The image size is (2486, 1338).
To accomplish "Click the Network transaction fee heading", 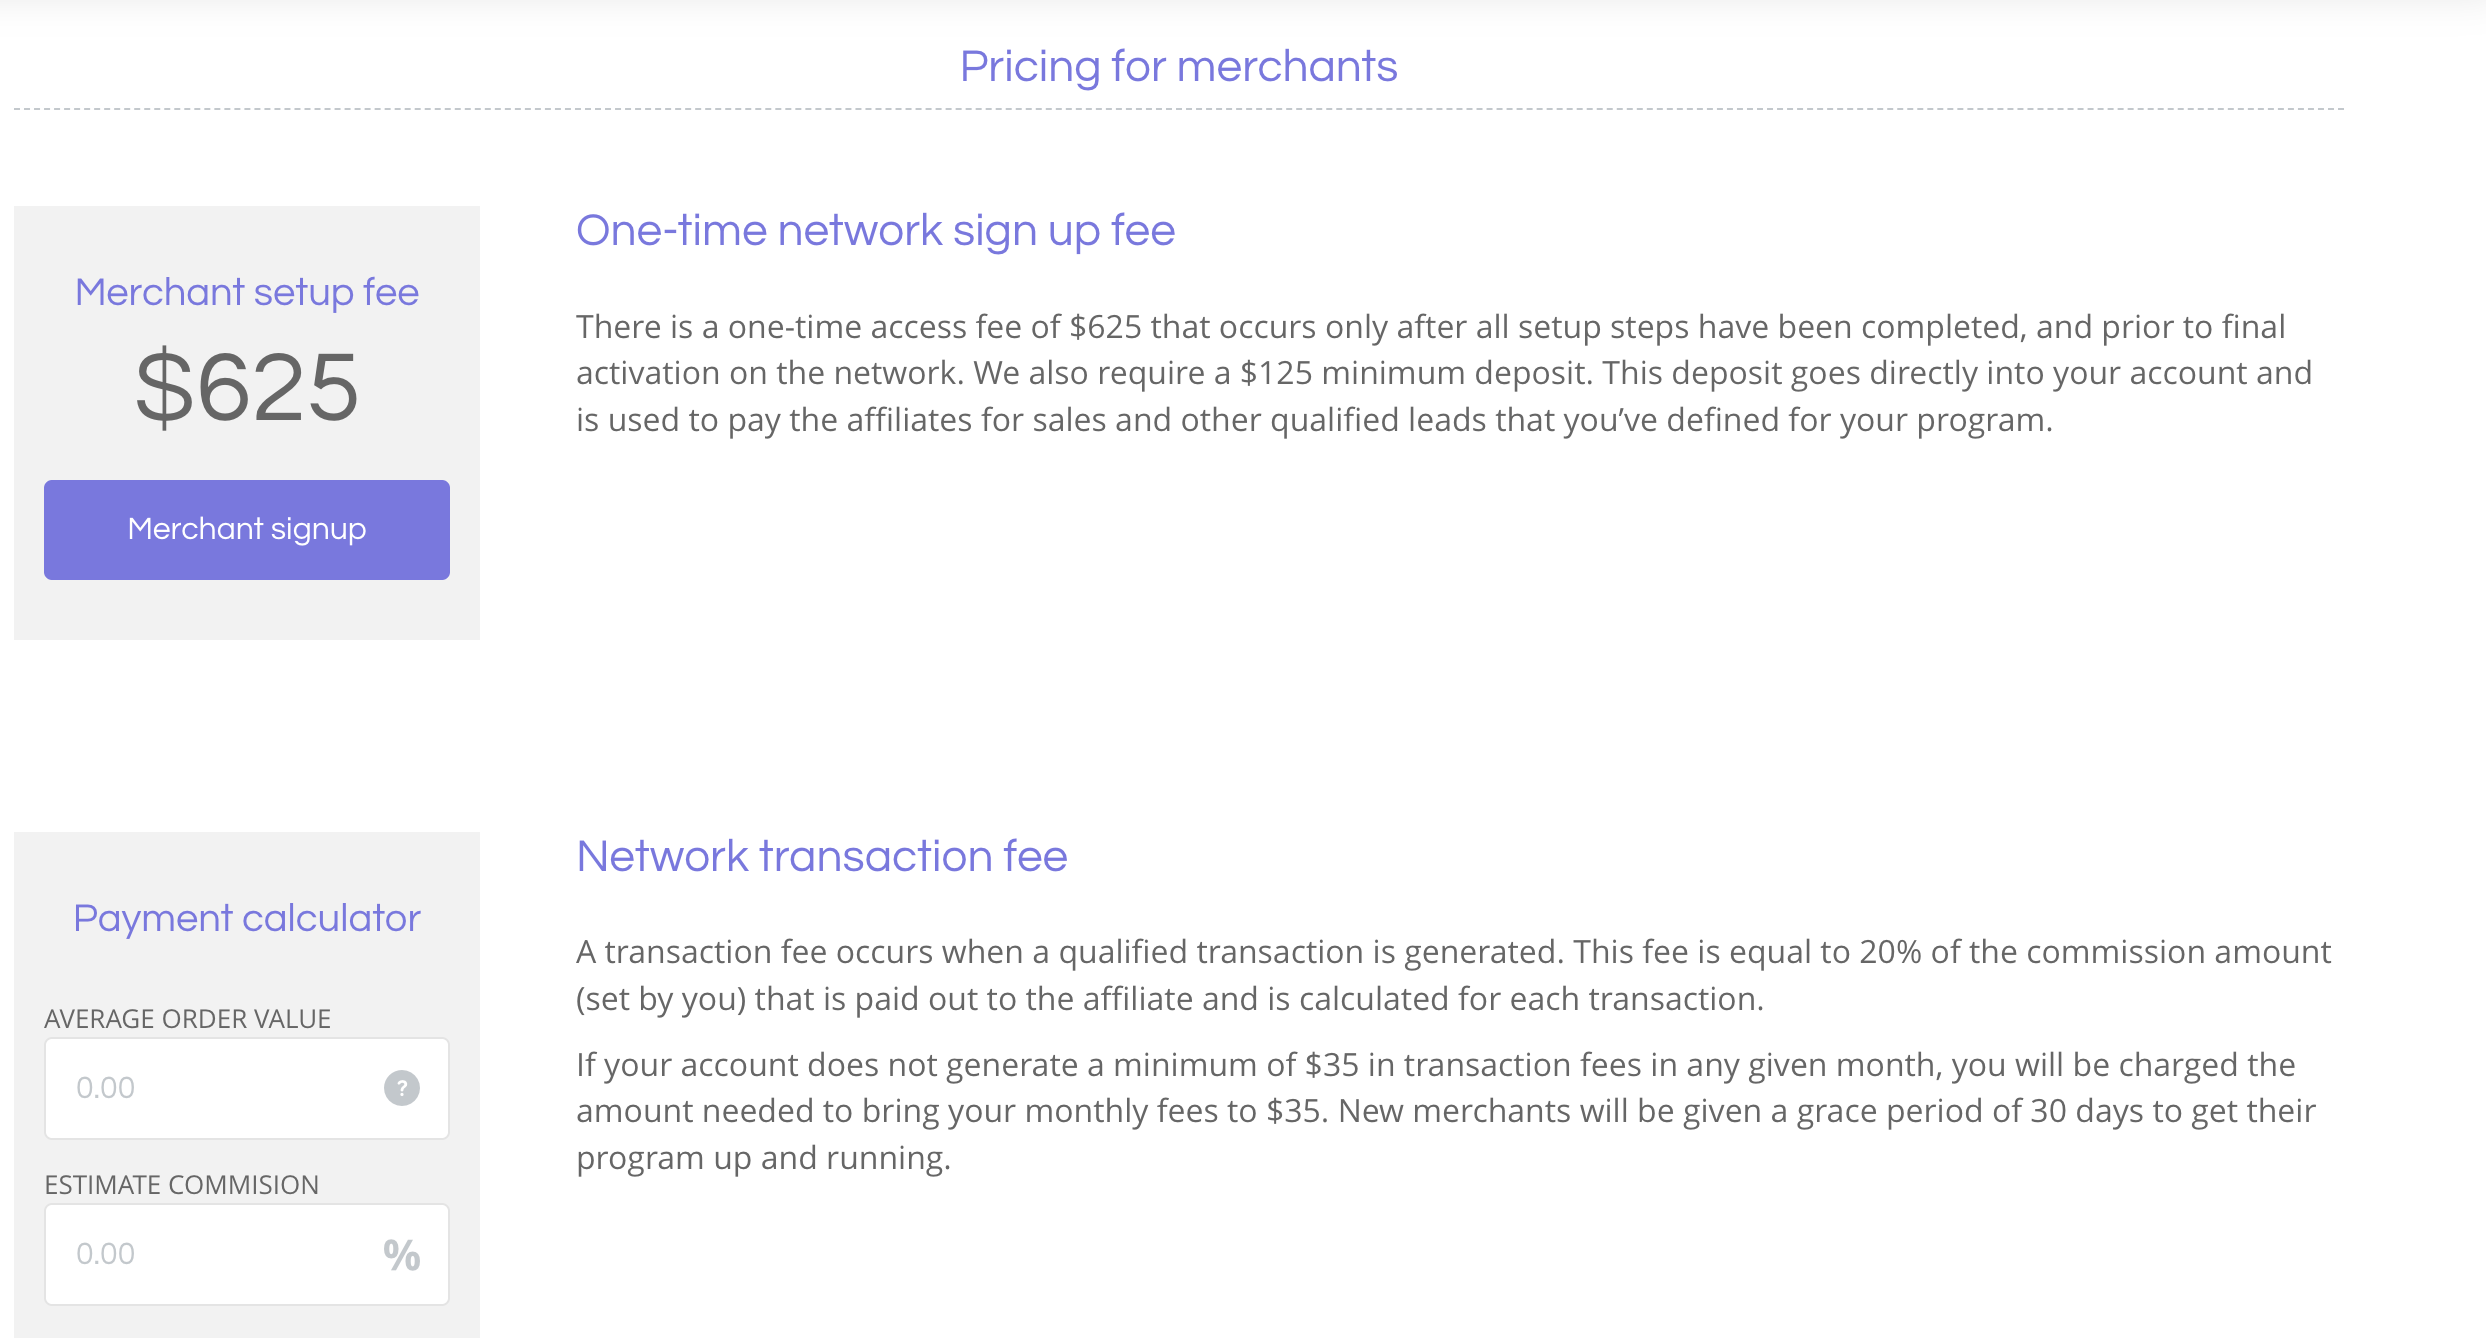I will 822,856.
